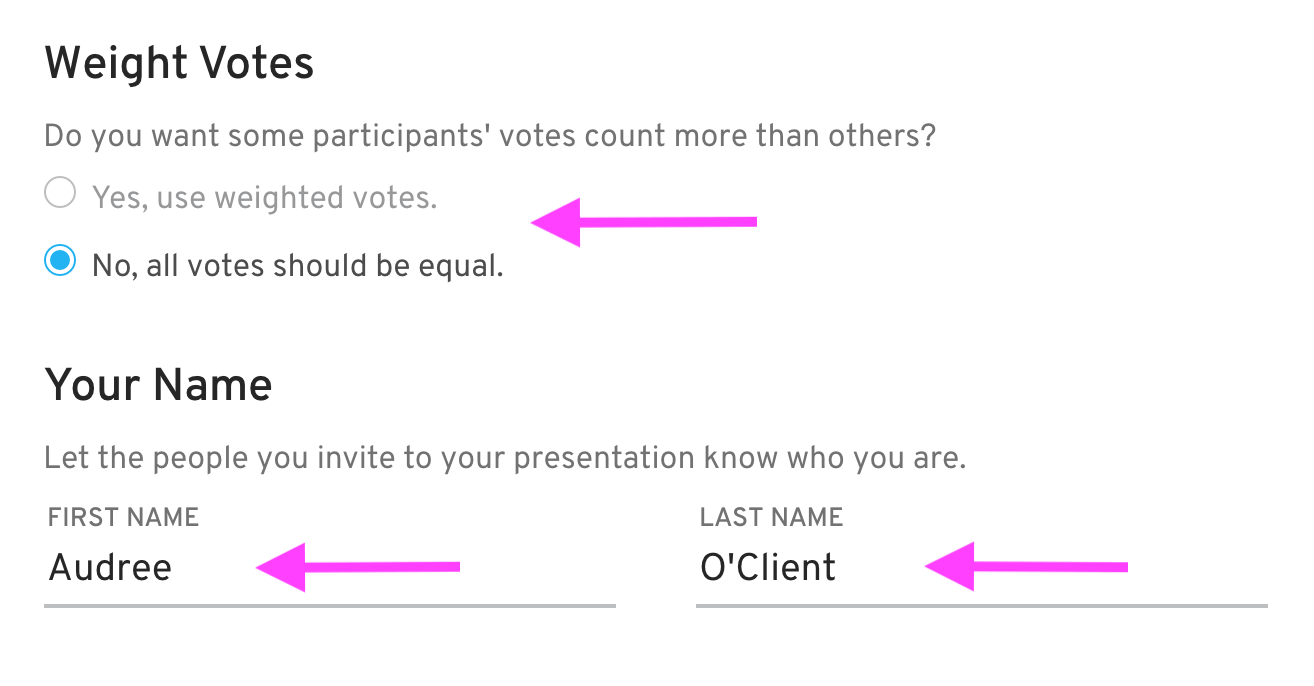Click the 'Weight Votes' section heading
This screenshot has width=1314, height=686.
[178, 63]
